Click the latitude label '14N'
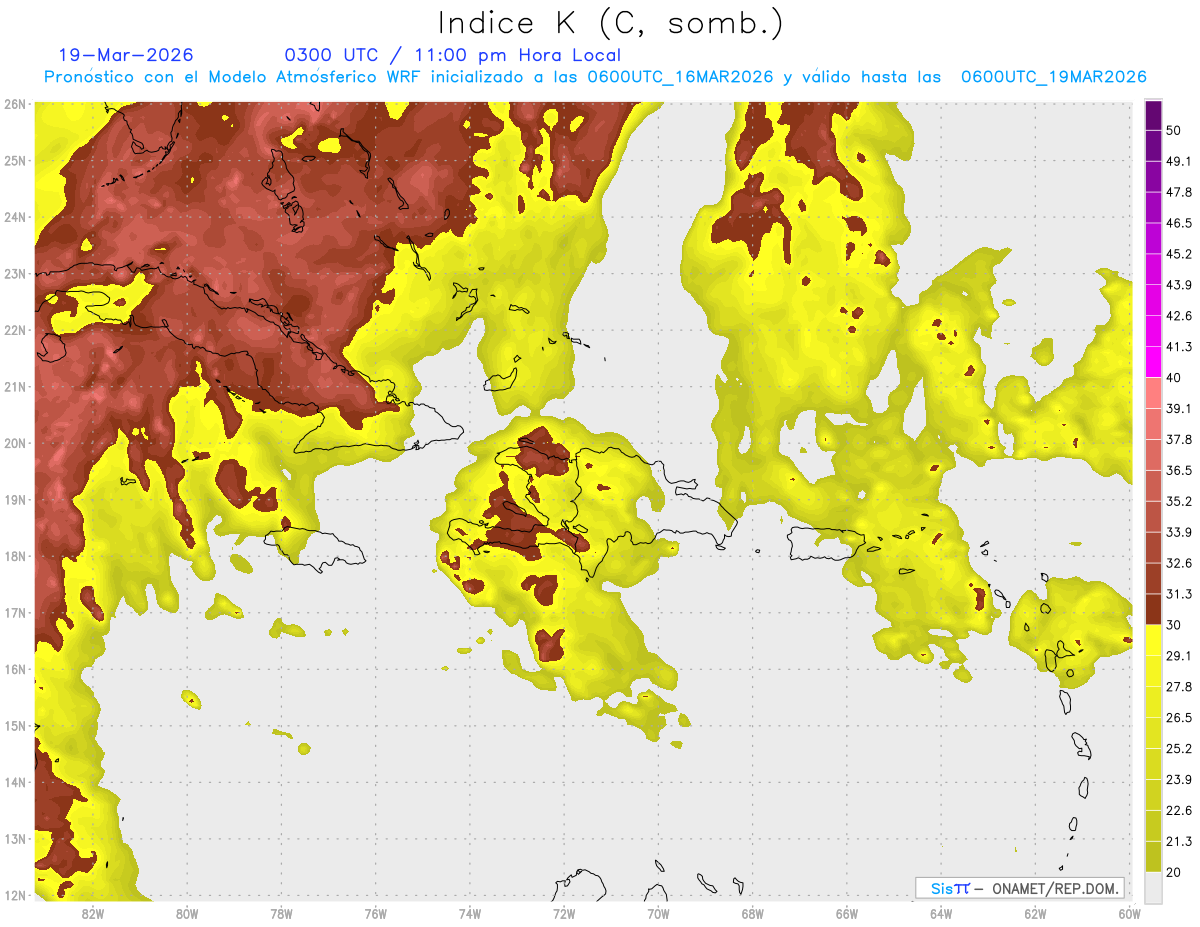This screenshot has height=927, width=1200. pyautogui.click(x=15, y=782)
